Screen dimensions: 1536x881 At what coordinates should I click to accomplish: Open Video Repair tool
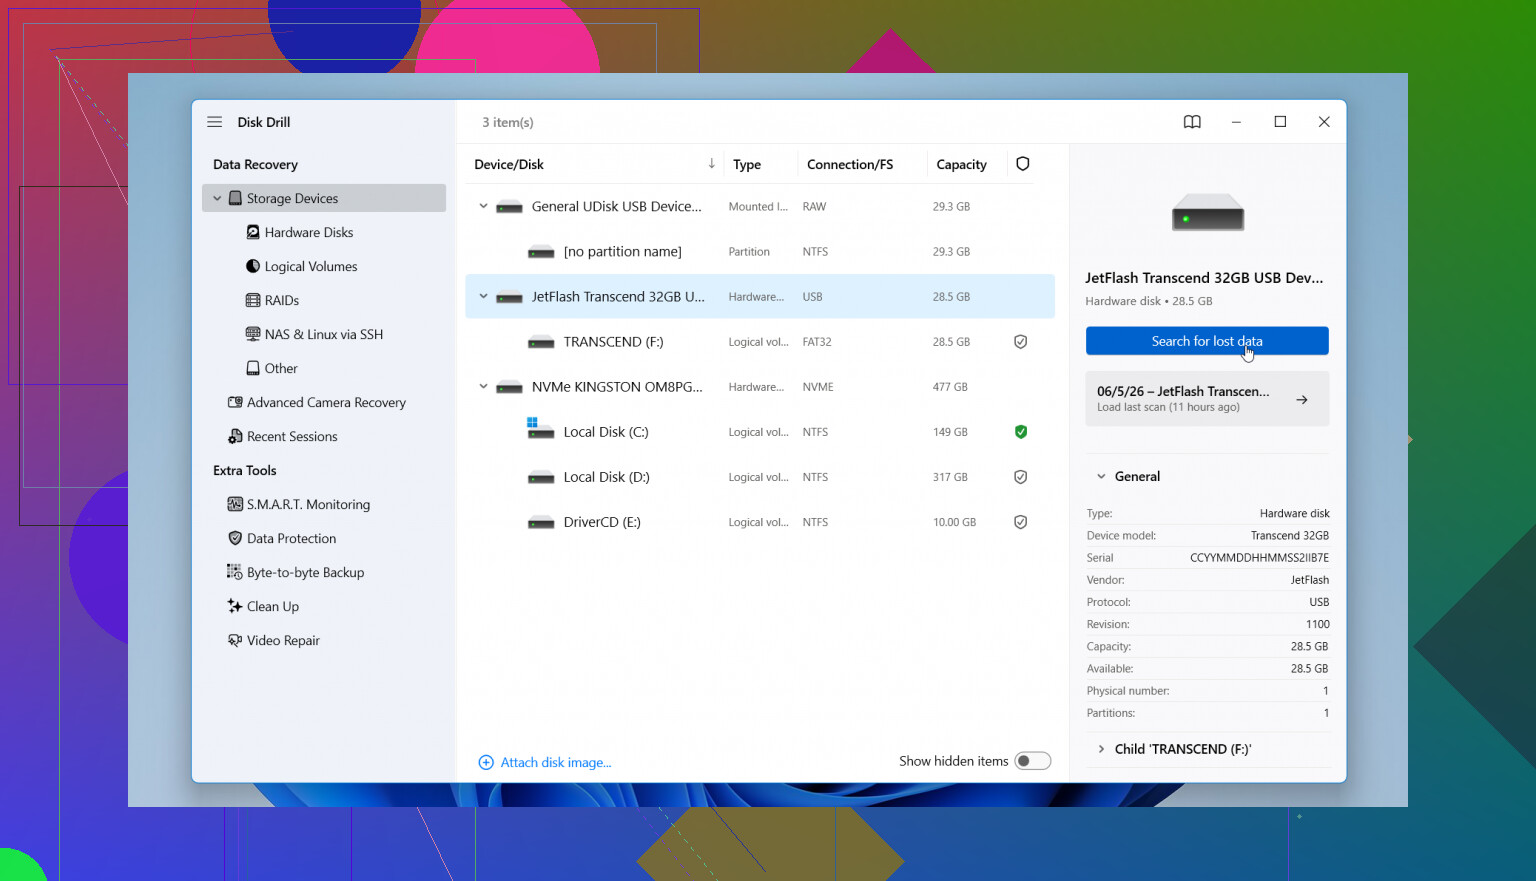click(x=283, y=640)
